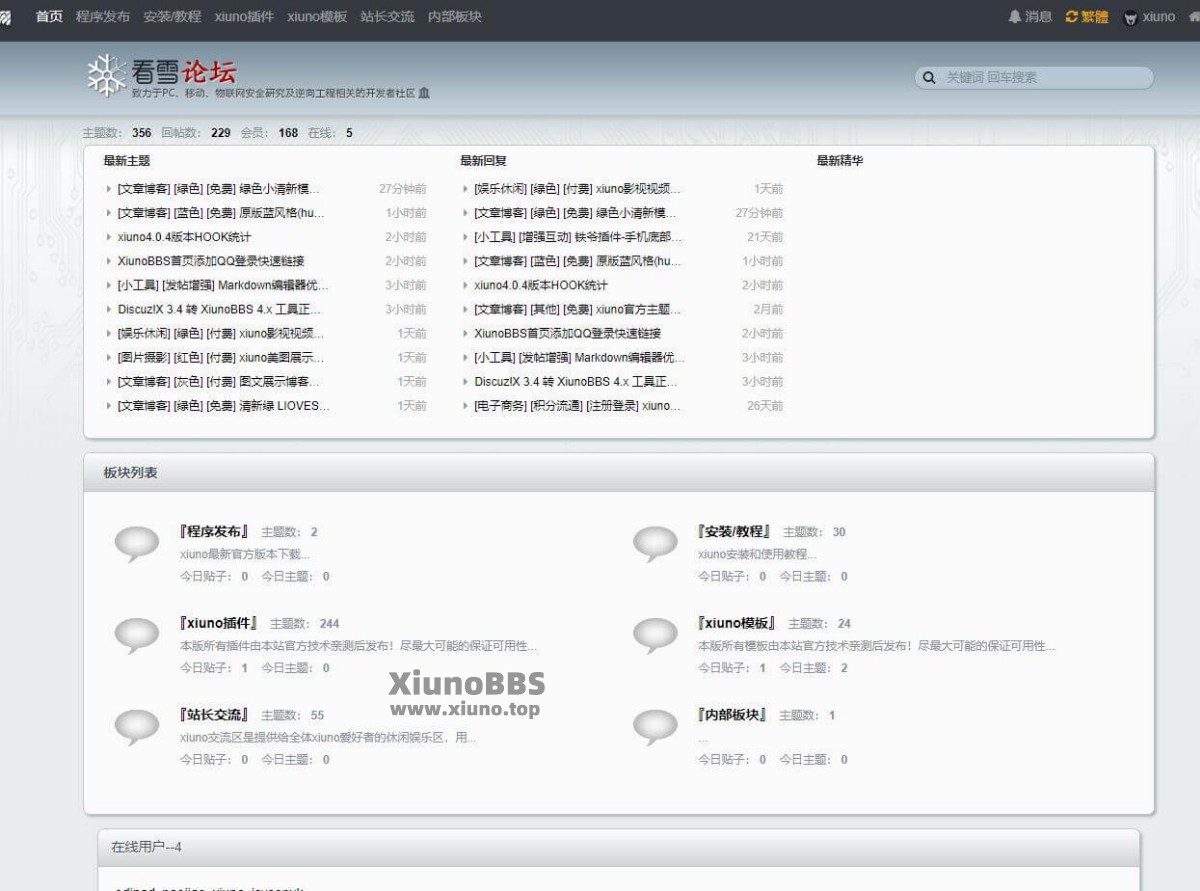Click the bank icon after the site tagline

point(424,93)
